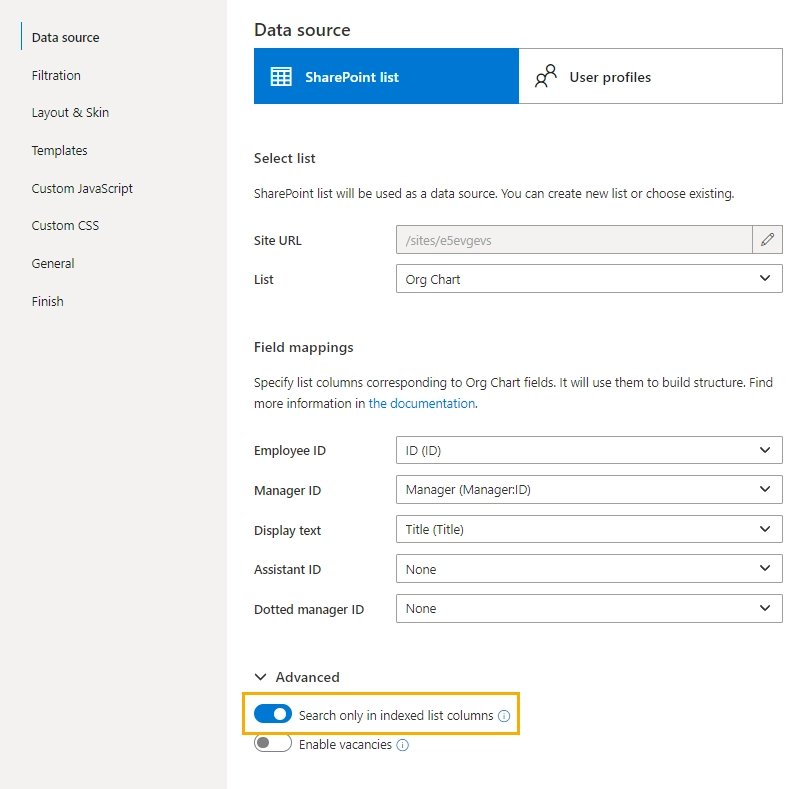This screenshot has width=809, height=789.
Task: Click the Site URL input field
Action: click(574, 239)
